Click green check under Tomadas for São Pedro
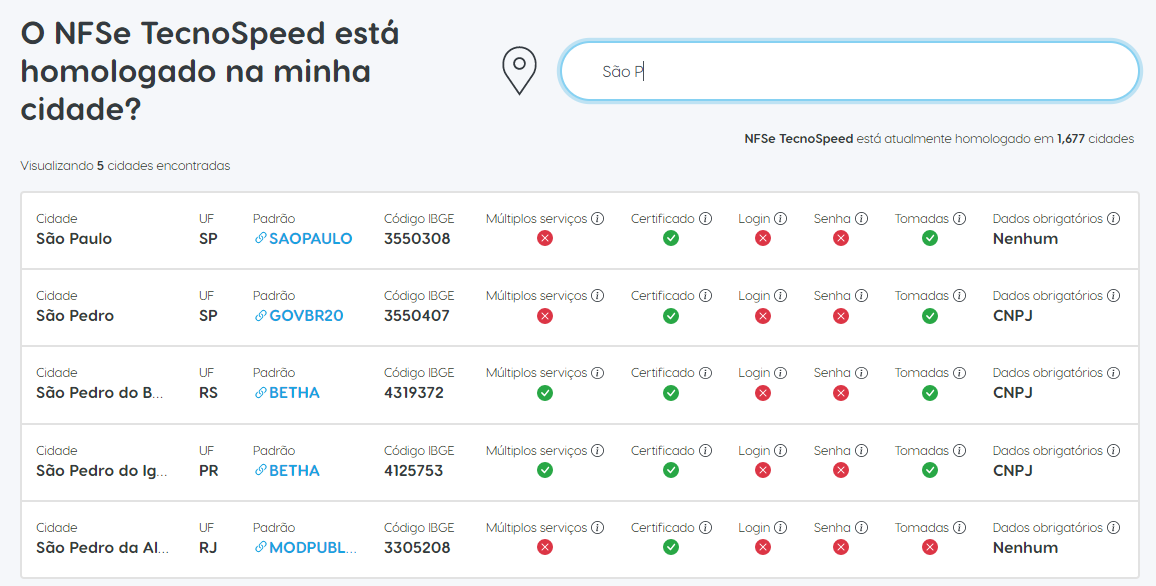 coord(930,315)
